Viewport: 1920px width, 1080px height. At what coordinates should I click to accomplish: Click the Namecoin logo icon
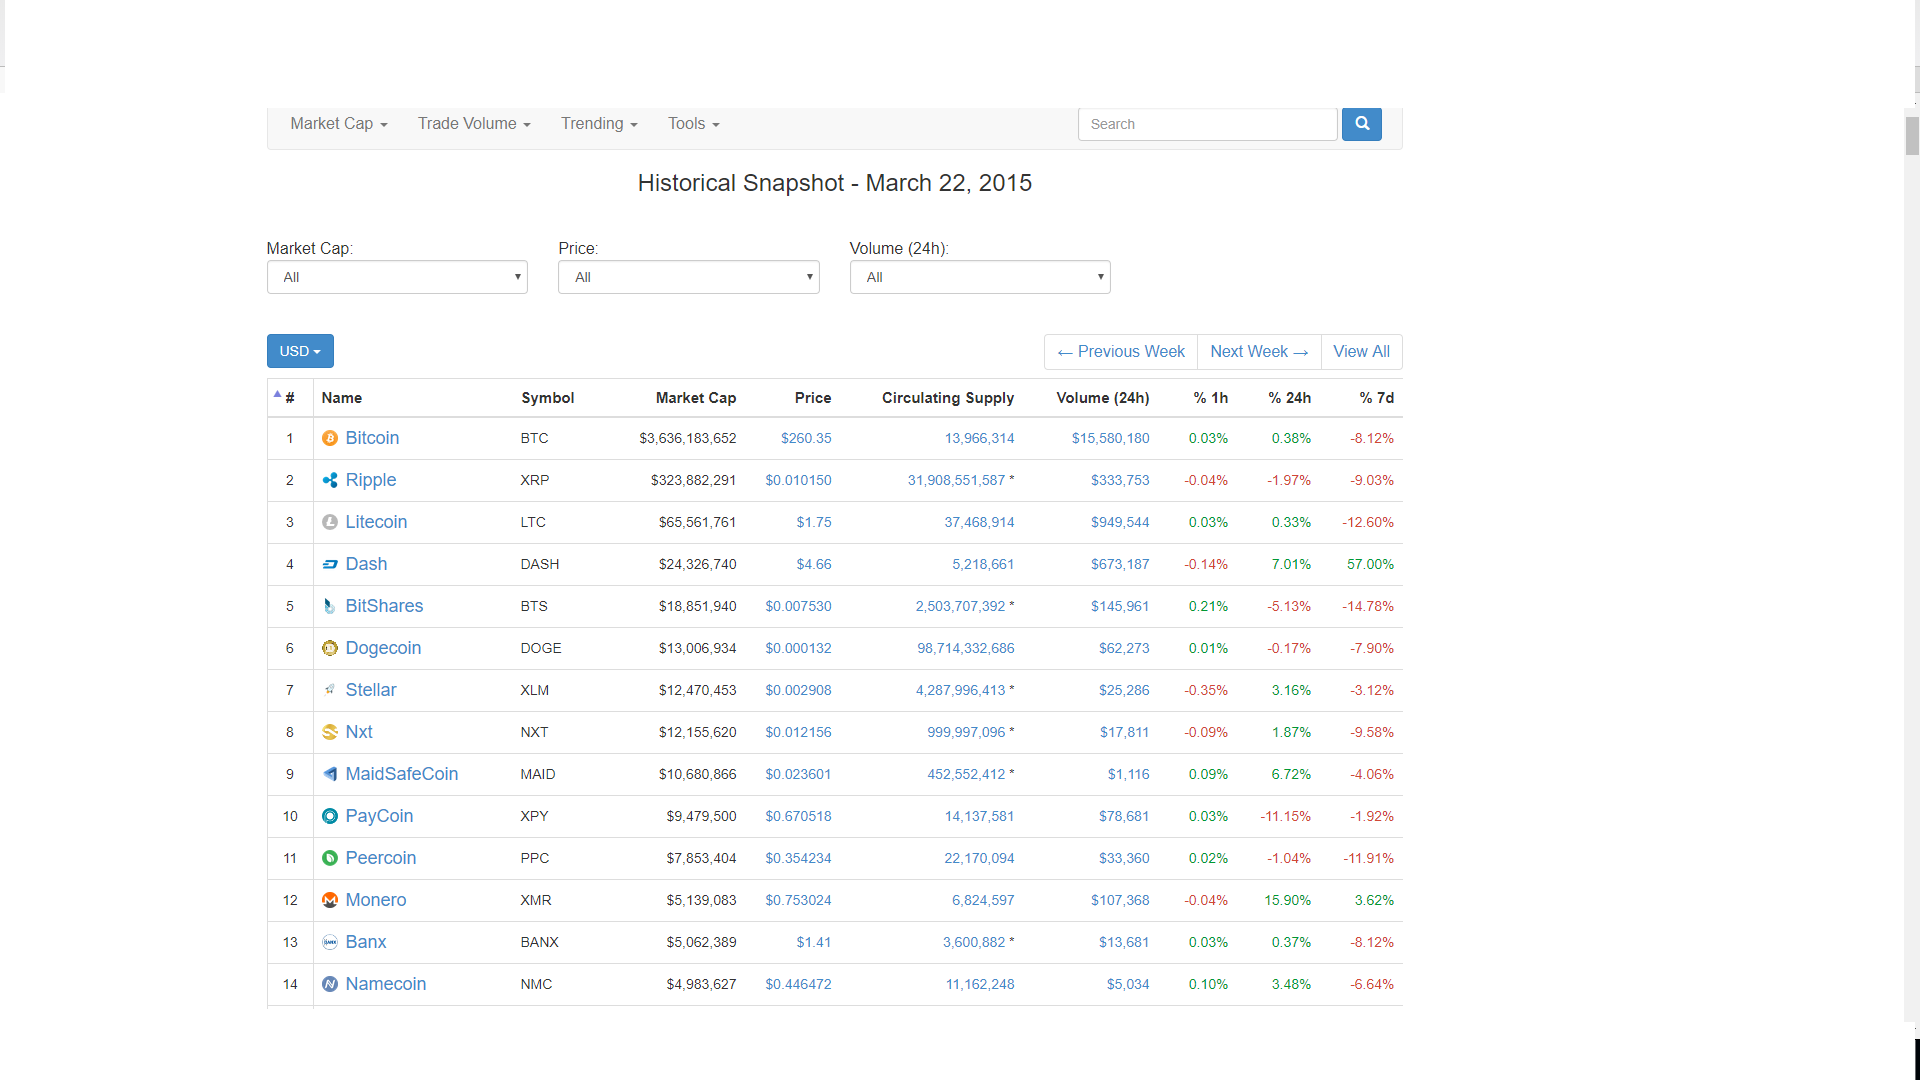pos(330,984)
